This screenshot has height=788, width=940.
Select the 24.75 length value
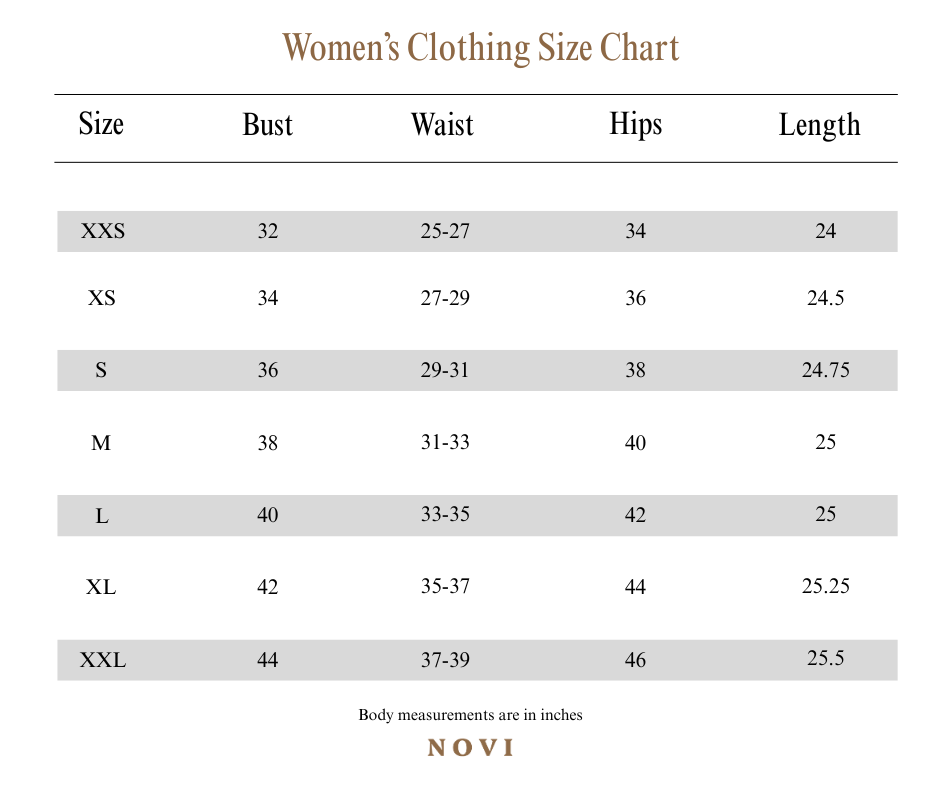[826, 370]
